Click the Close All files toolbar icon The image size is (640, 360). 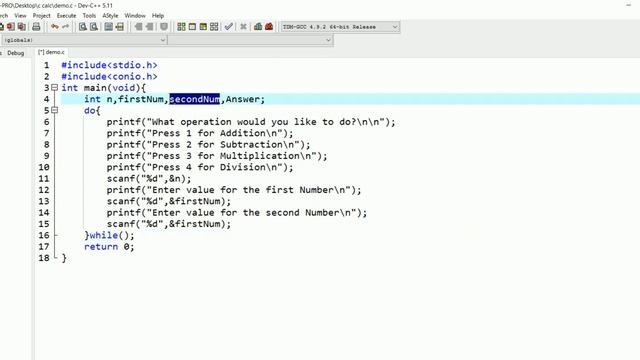click(x=22, y=27)
